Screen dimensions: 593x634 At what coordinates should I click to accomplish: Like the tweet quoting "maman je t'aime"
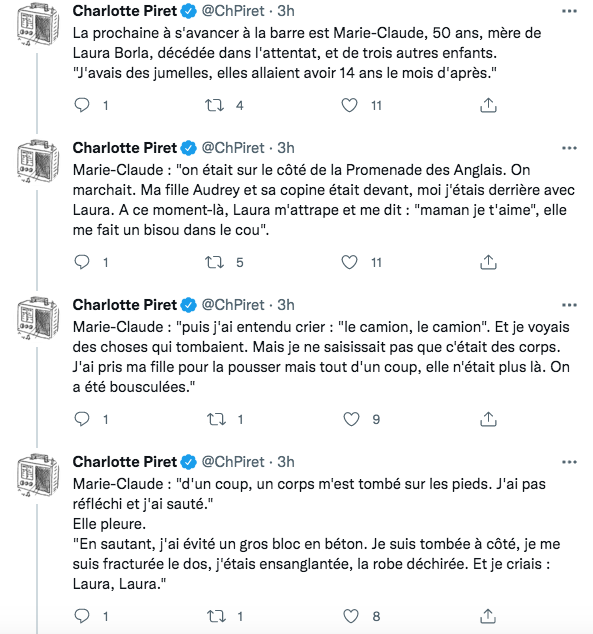(x=350, y=262)
